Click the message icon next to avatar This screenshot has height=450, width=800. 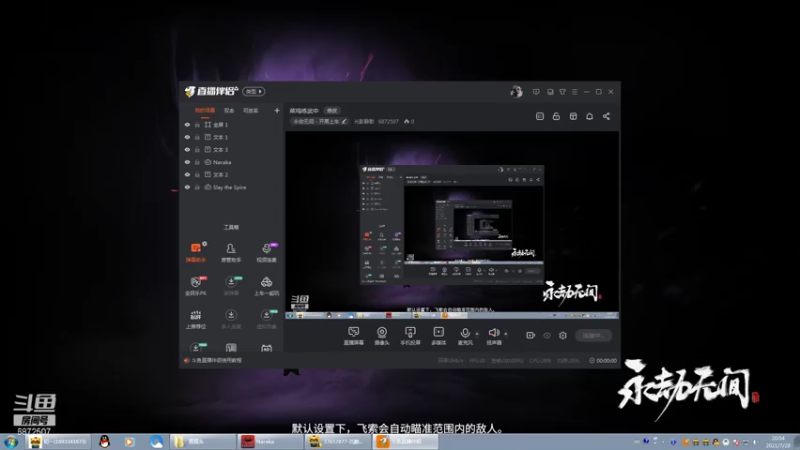536,92
